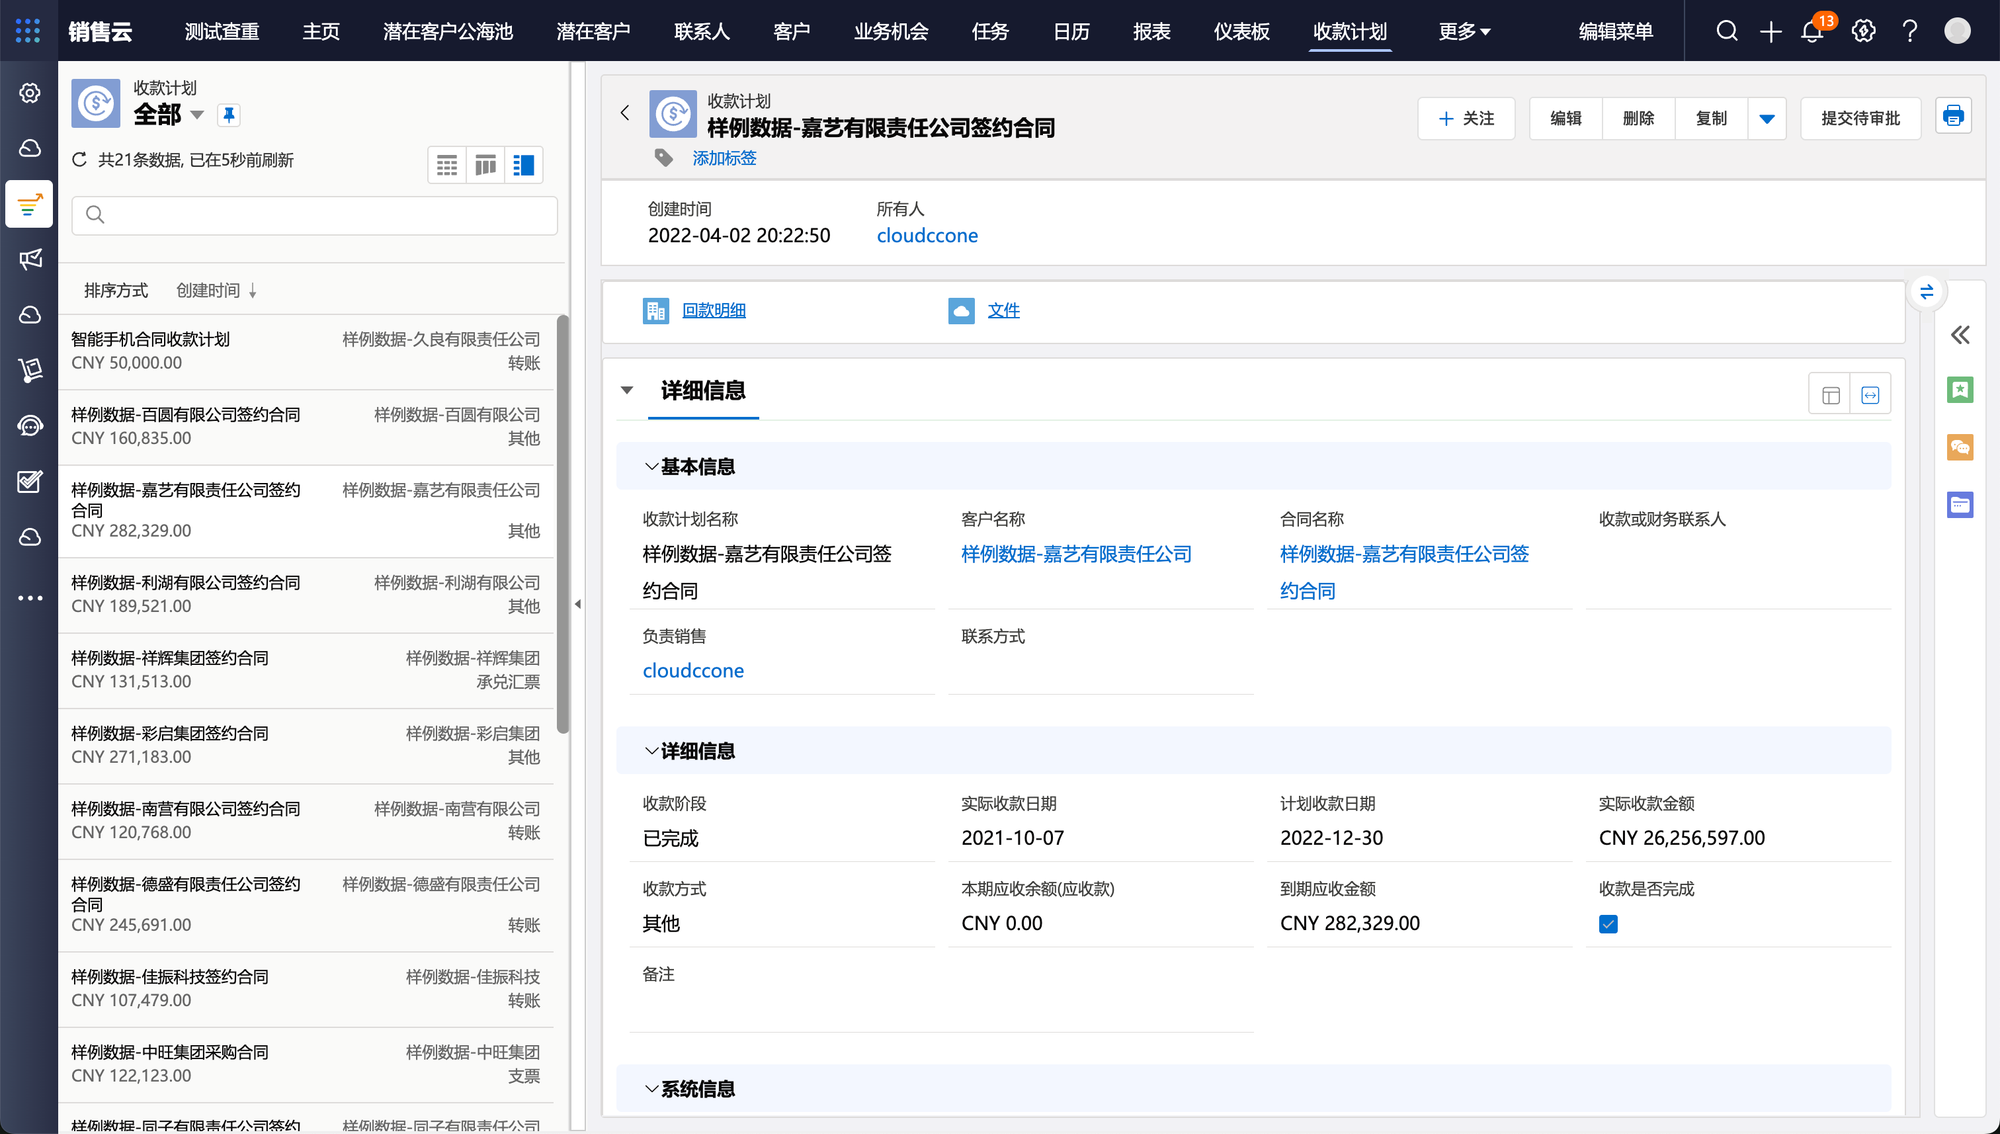Click the list search input field
This screenshot has height=1134, width=2000.
pos(315,215)
